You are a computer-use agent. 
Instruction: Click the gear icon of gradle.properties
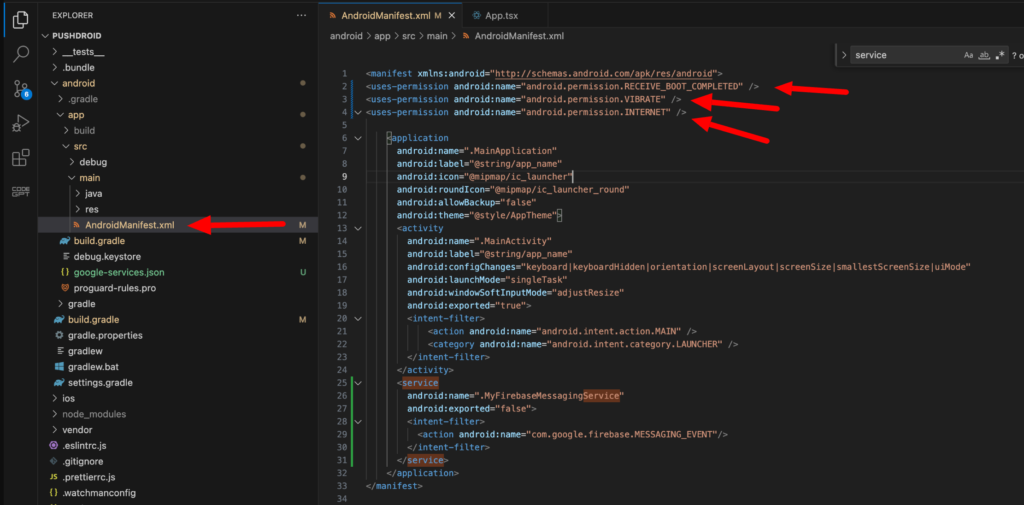pos(59,335)
